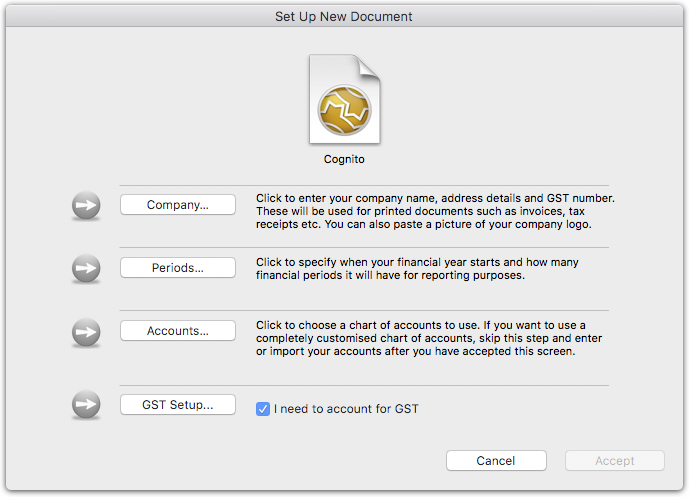Viewport: 689px width, 497px height.
Task: Click the Cognito file name label
Action: (344, 159)
